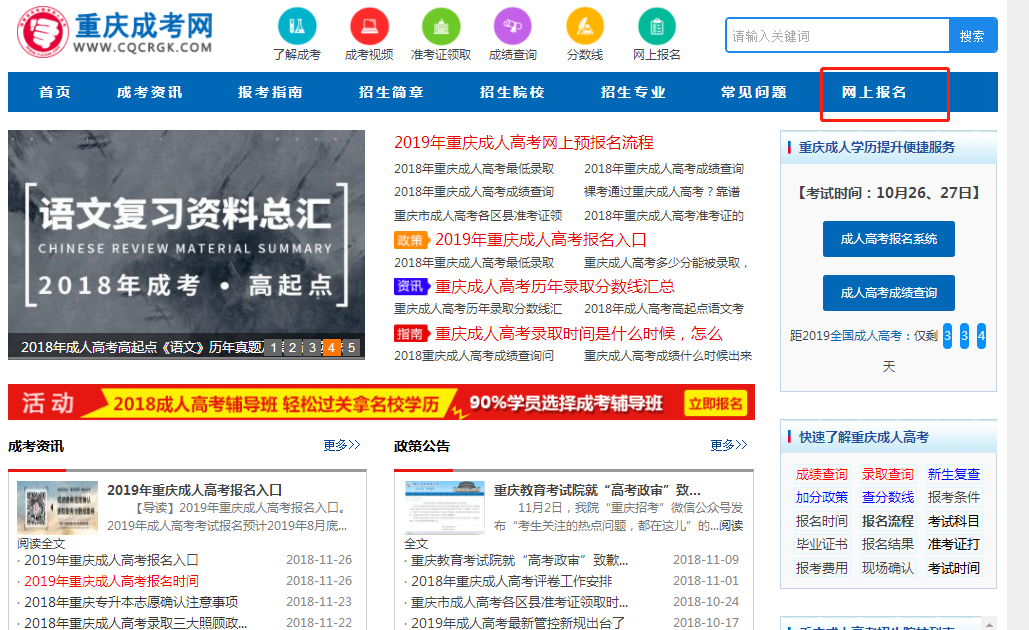Focus the keyword search field

point(837,35)
